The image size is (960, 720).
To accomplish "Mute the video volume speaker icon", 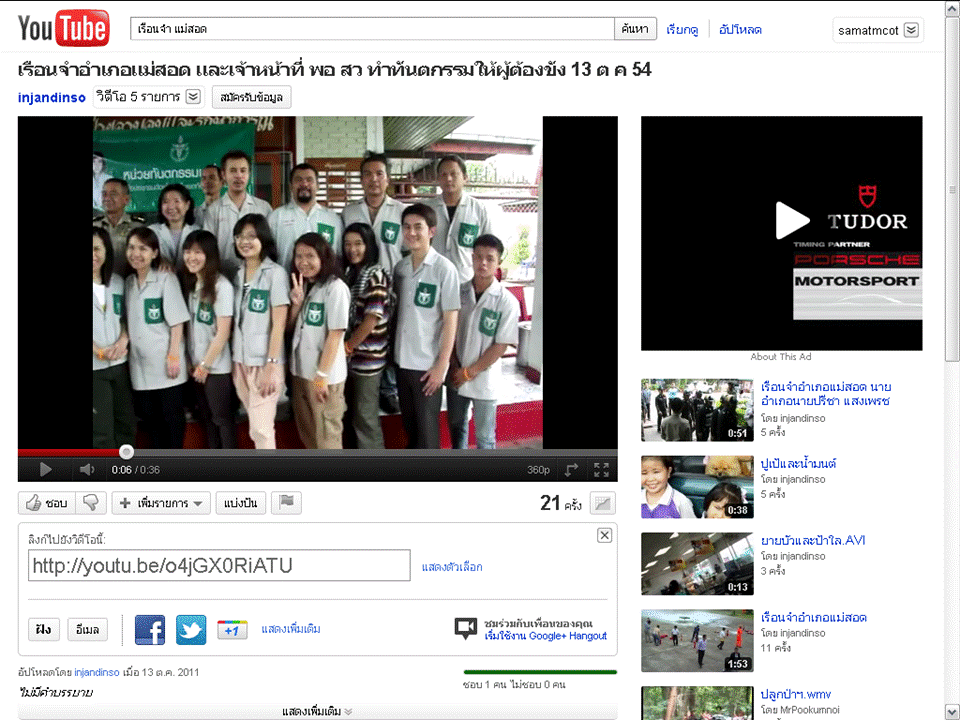I will pos(87,469).
